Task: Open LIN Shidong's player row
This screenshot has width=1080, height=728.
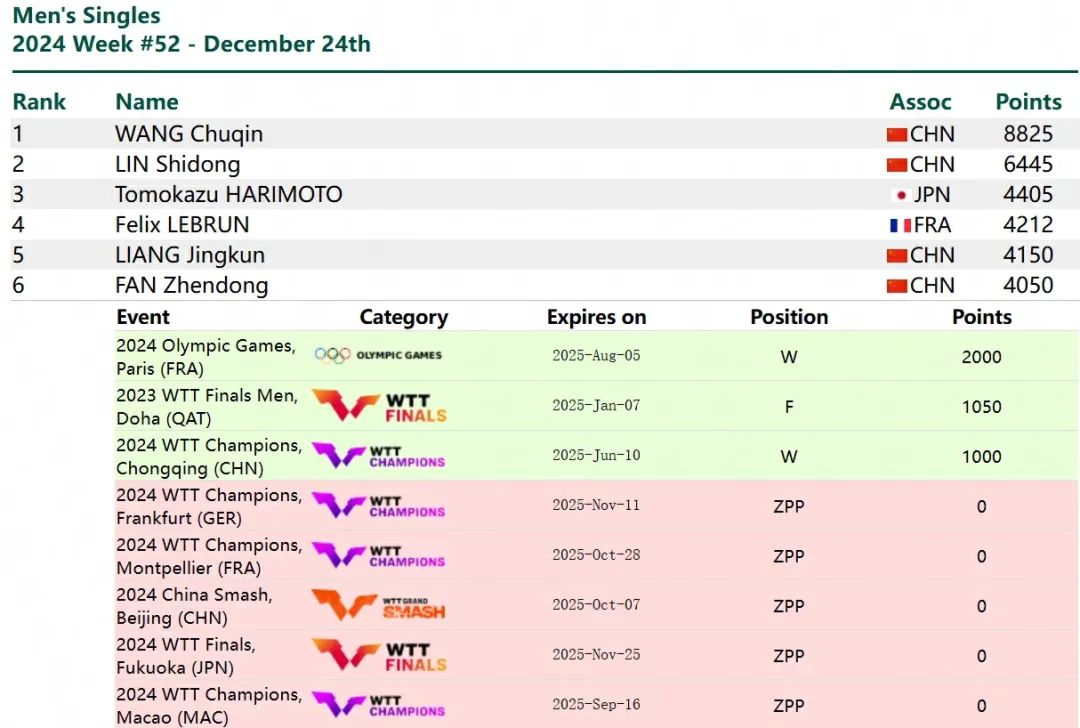Action: [x=177, y=164]
